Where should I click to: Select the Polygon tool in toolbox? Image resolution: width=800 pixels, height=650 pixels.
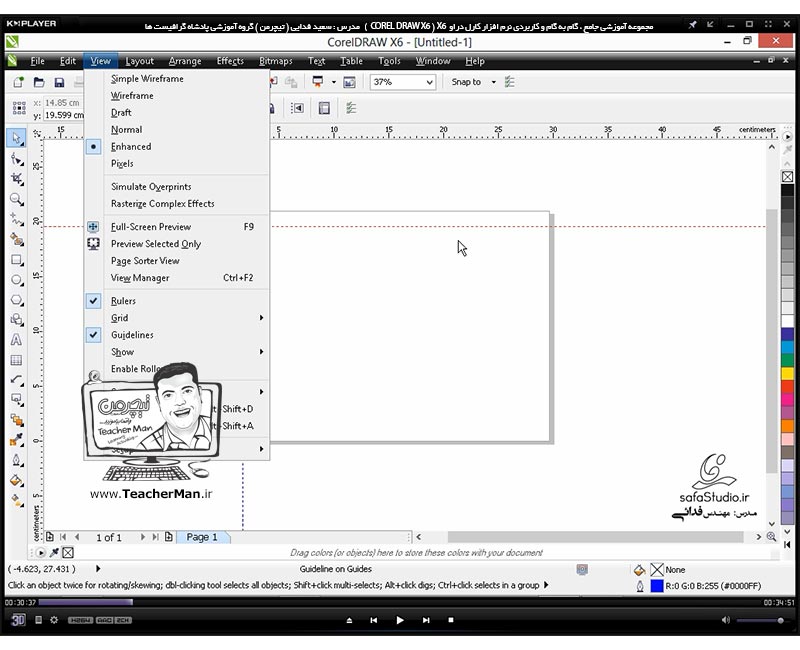[x=16, y=300]
